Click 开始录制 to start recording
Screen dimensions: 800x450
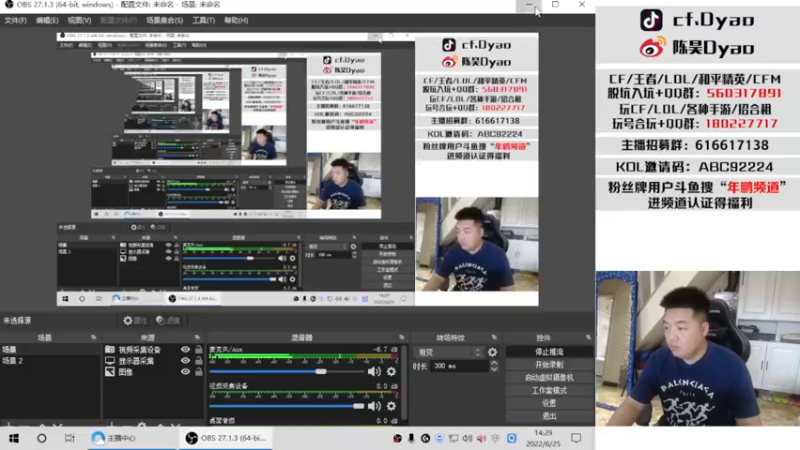click(549, 365)
